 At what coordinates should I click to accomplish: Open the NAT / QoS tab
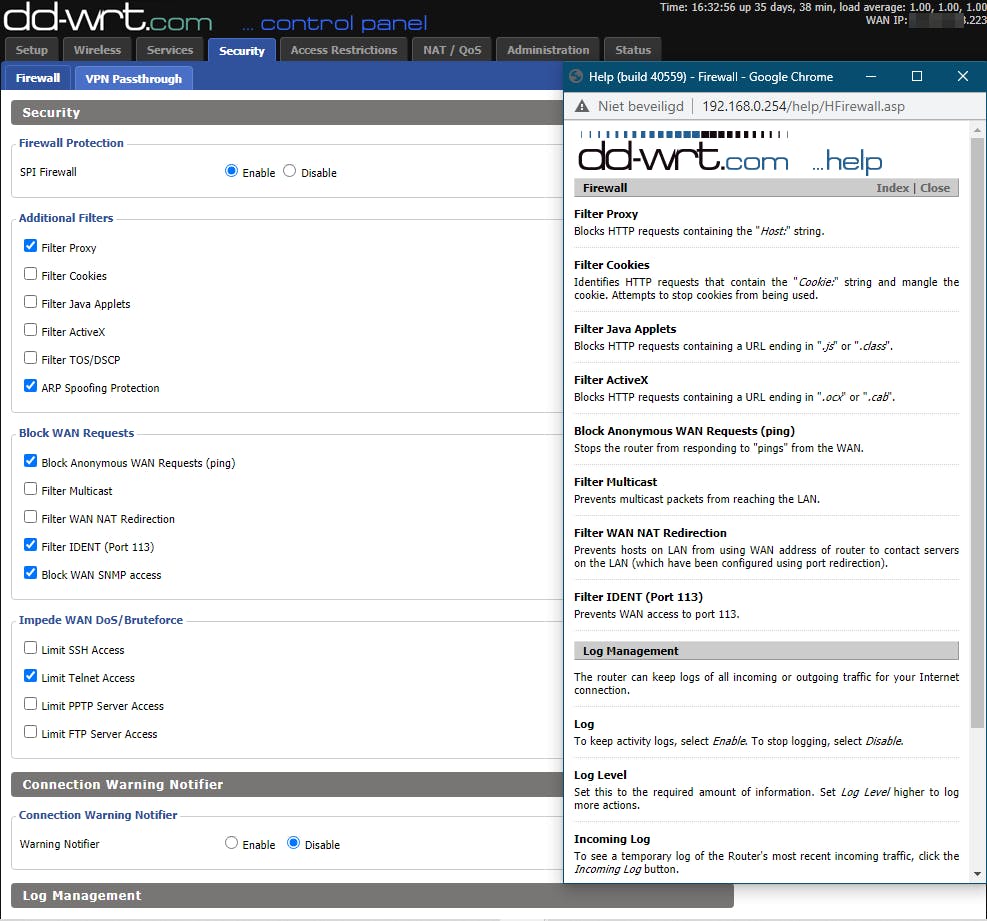[452, 50]
